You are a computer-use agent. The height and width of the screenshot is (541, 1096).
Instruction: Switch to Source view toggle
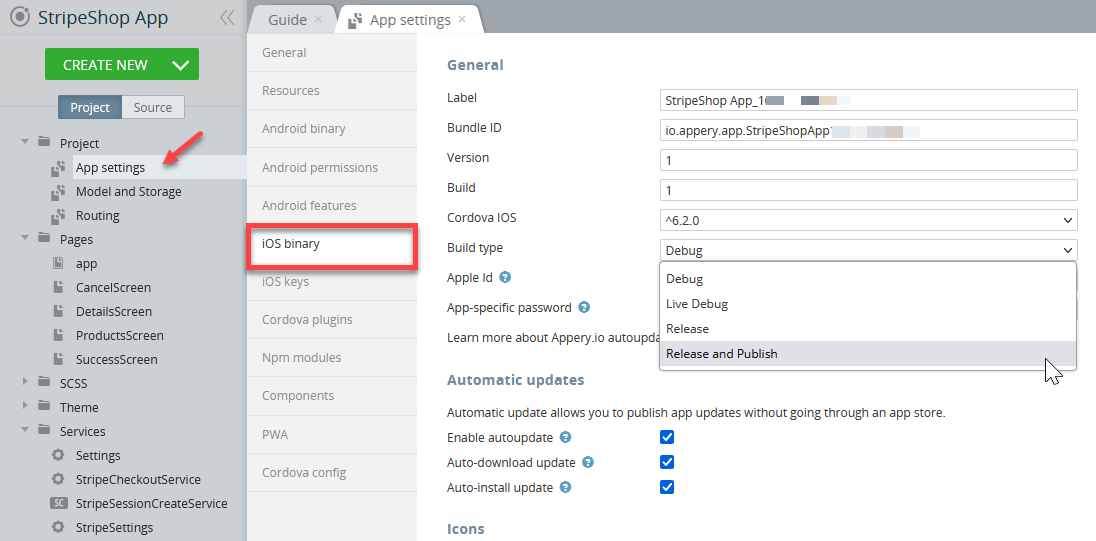pyautogui.click(x=153, y=107)
